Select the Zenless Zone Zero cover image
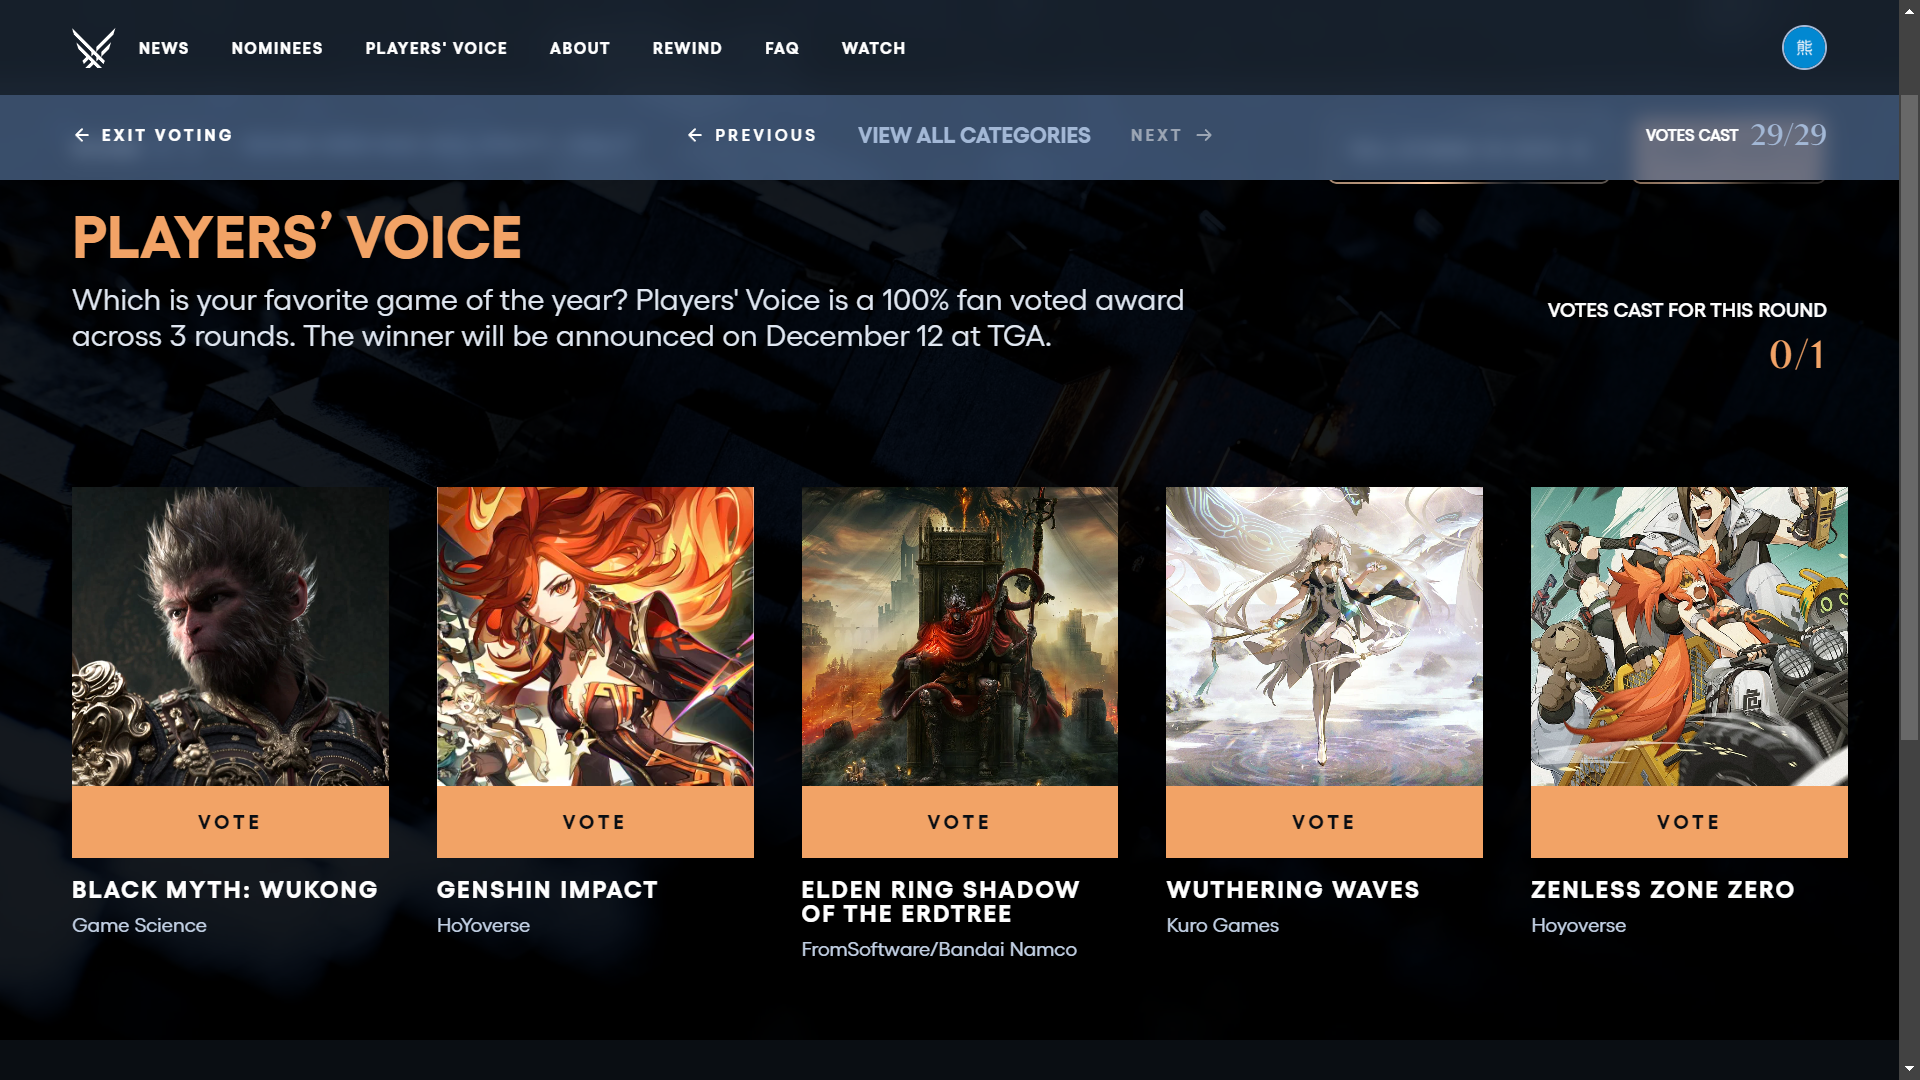Image resolution: width=1920 pixels, height=1080 pixels. click(1689, 636)
